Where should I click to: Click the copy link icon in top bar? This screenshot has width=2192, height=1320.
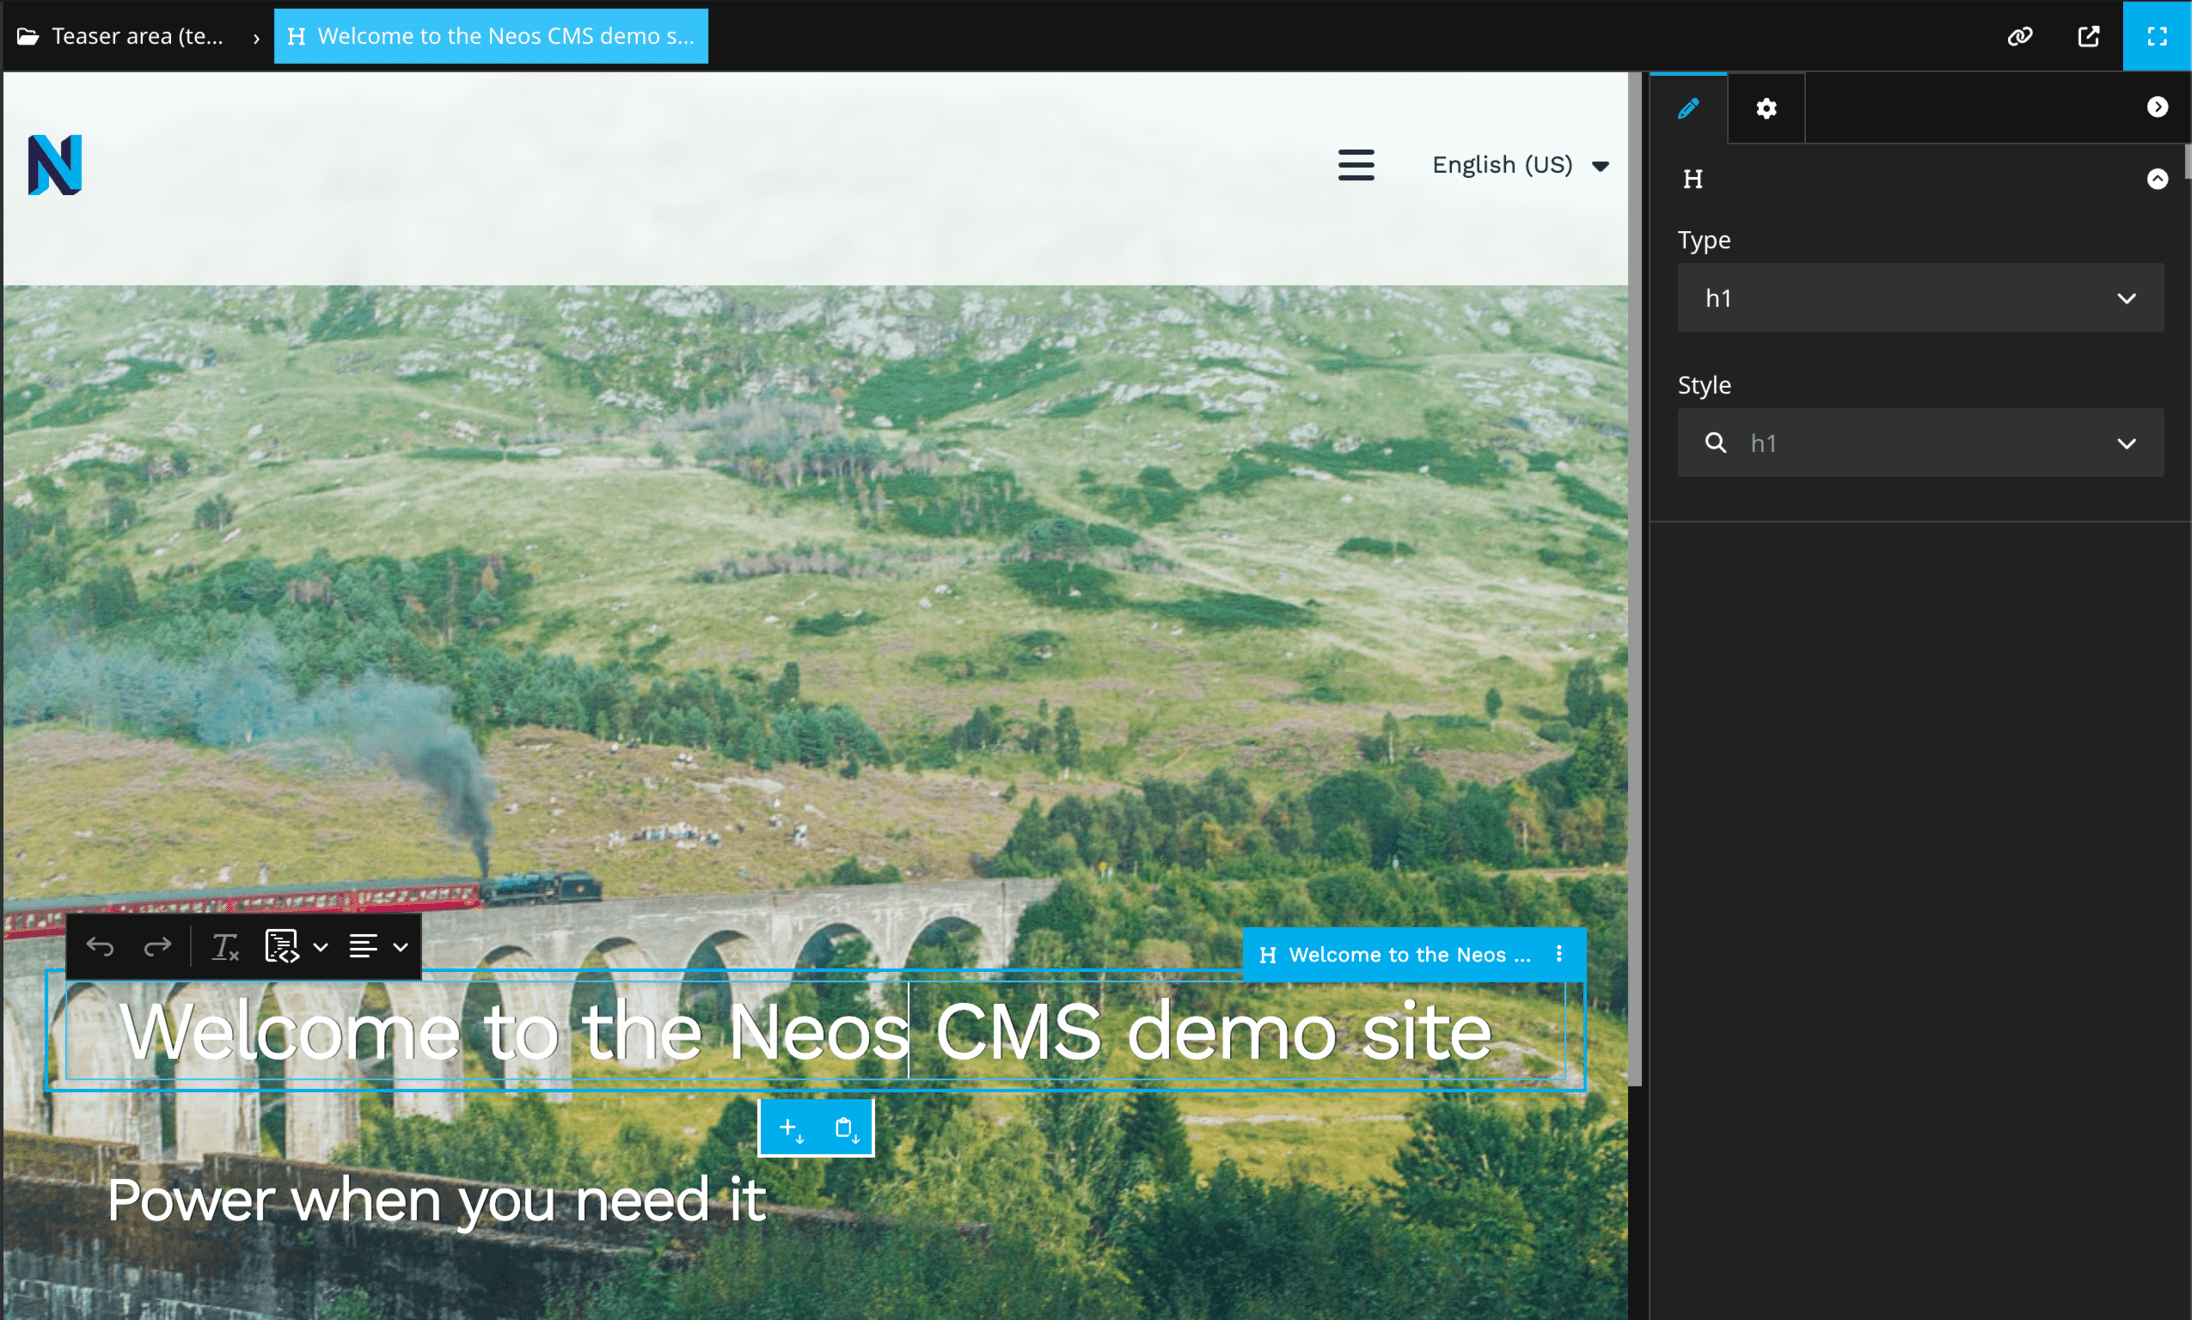(x=2019, y=36)
